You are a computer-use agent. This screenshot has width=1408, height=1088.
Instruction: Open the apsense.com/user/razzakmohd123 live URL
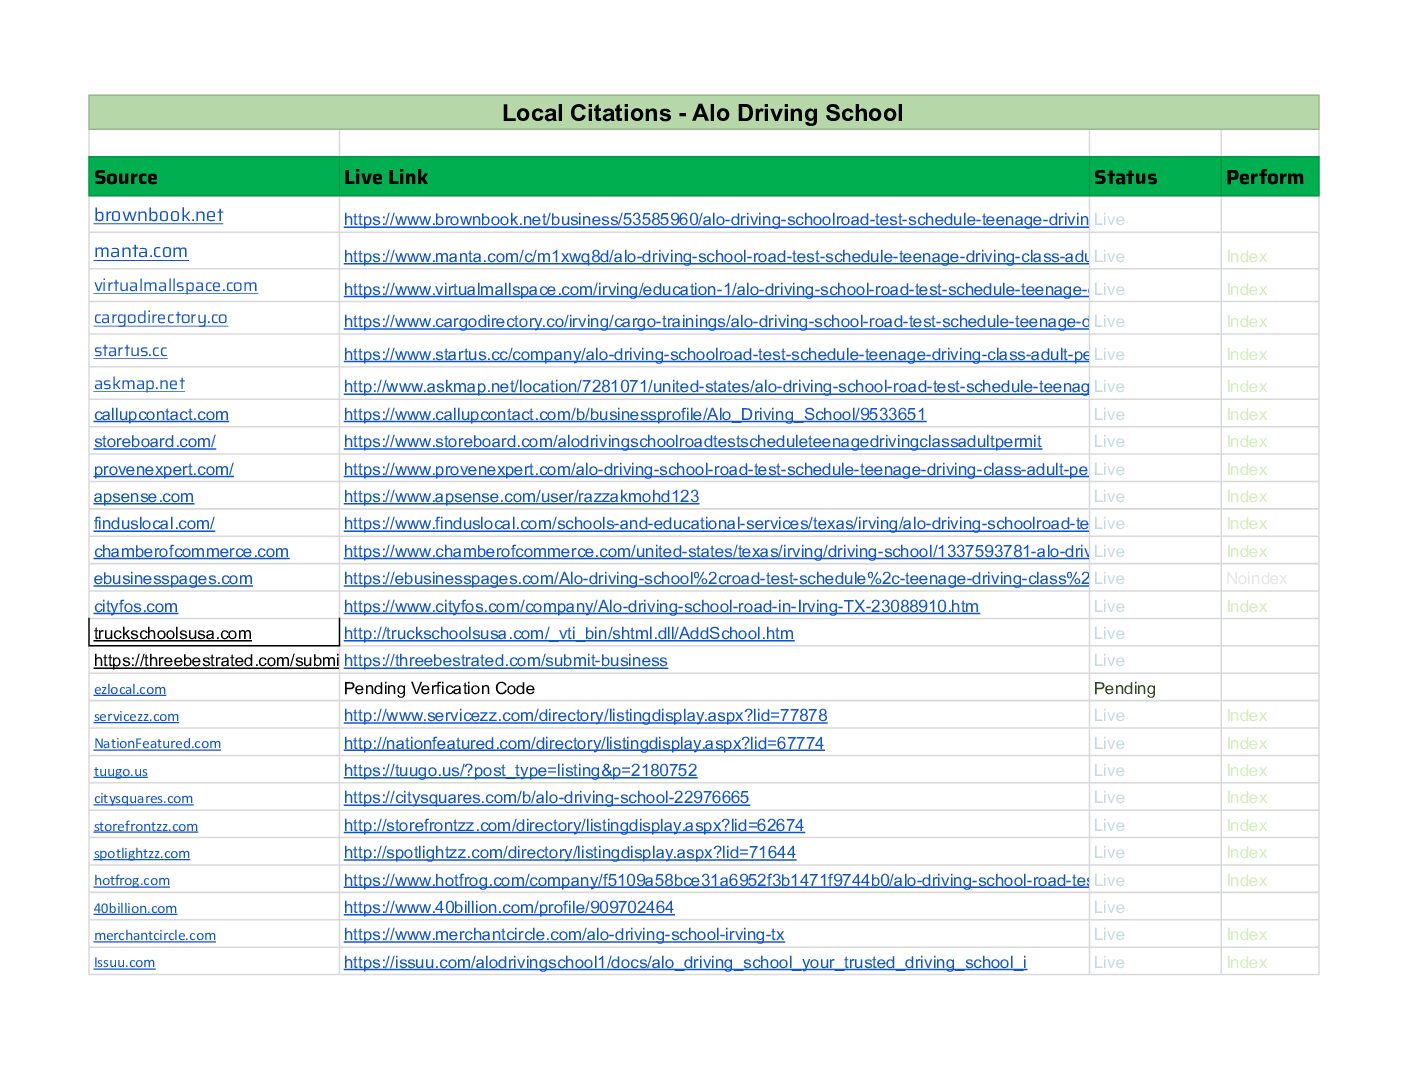(521, 496)
